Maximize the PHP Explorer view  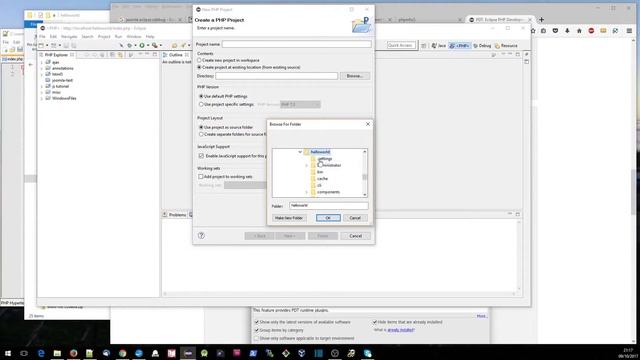click(x=155, y=54)
